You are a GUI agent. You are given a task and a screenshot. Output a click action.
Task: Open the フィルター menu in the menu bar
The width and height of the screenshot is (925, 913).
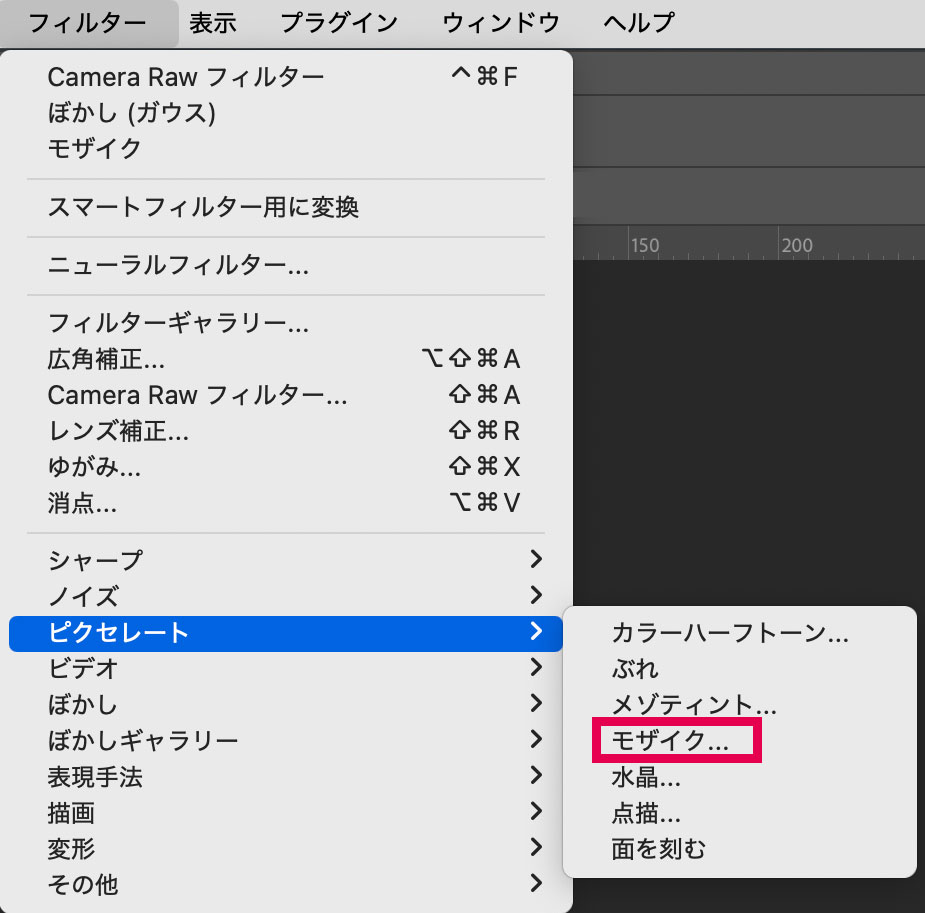tap(87, 24)
